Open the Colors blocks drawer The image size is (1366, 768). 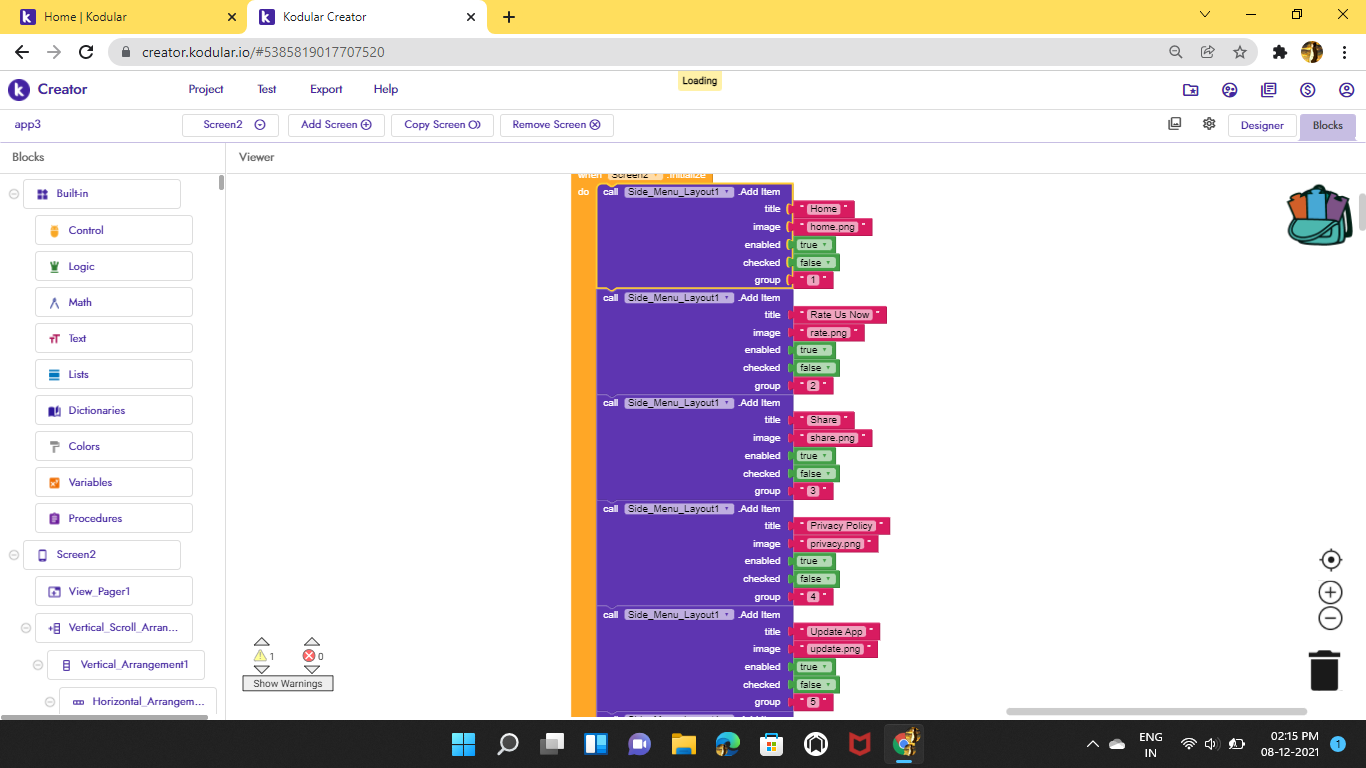(x=113, y=446)
